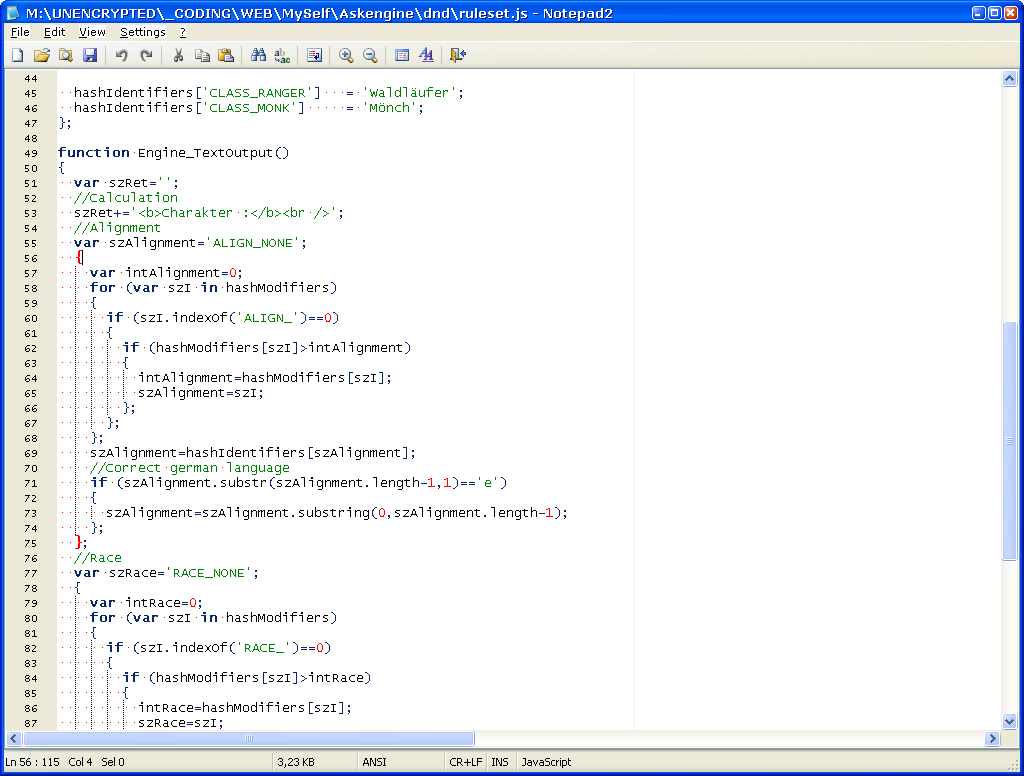
Task: Paste from clipboard using the toolbar icon
Action: [226, 56]
